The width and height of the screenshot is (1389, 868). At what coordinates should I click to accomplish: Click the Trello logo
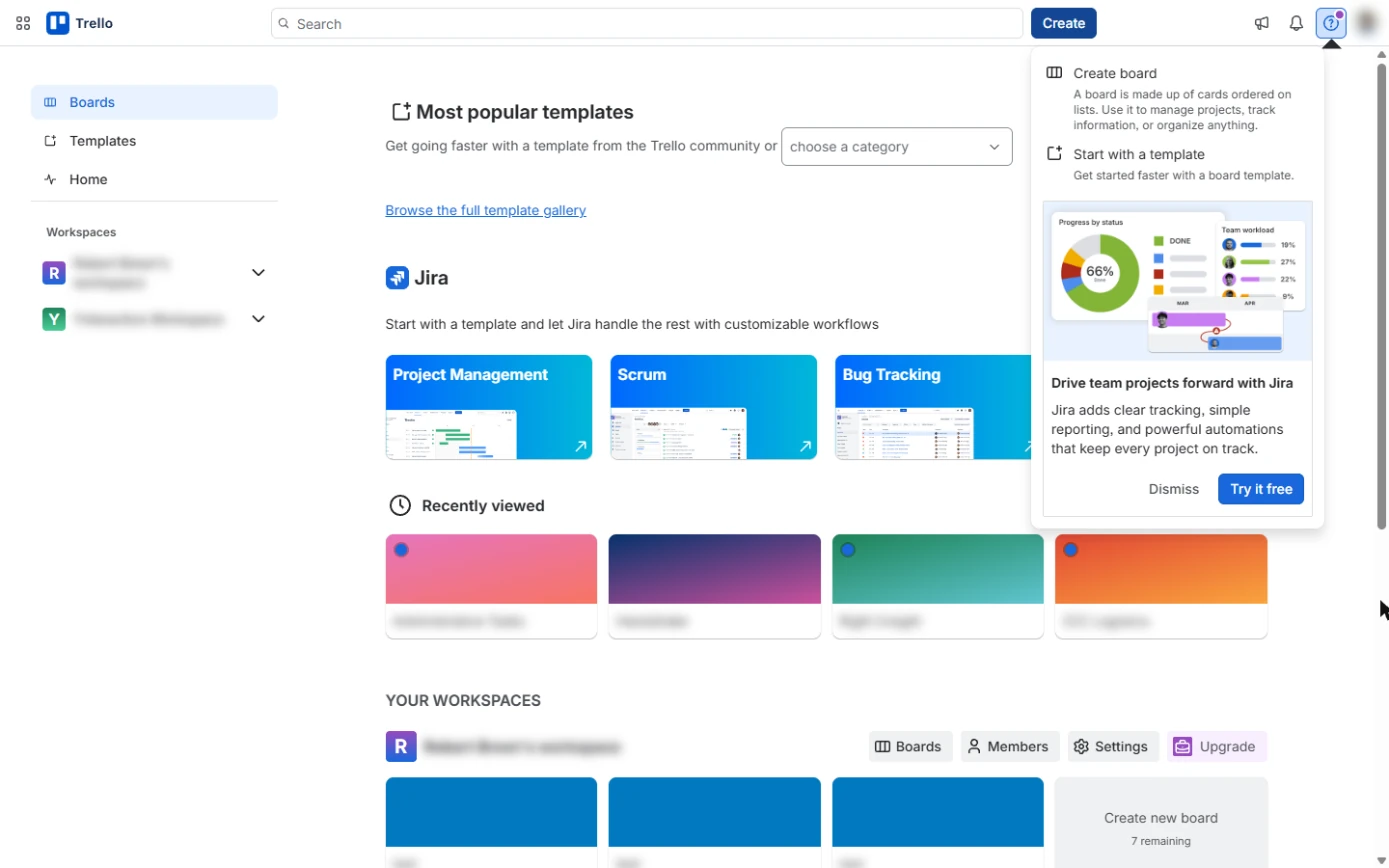click(x=80, y=23)
